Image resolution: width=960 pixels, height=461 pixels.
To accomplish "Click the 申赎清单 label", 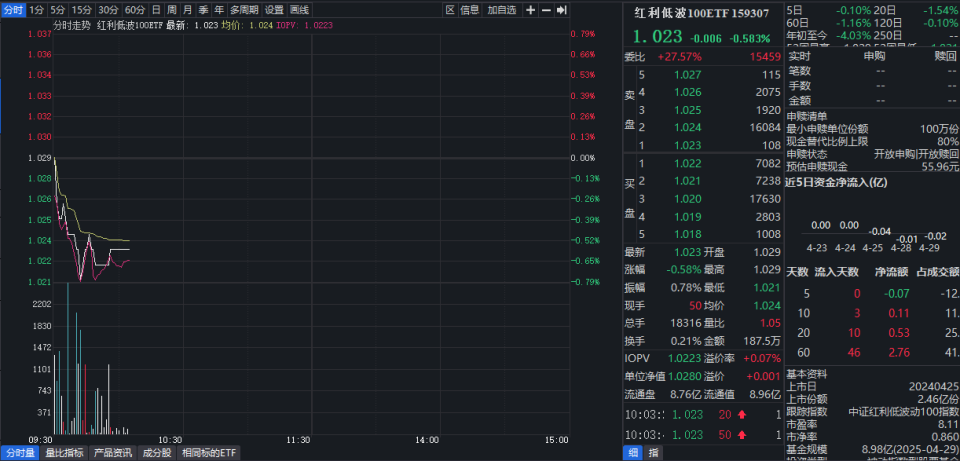I will [x=807, y=116].
